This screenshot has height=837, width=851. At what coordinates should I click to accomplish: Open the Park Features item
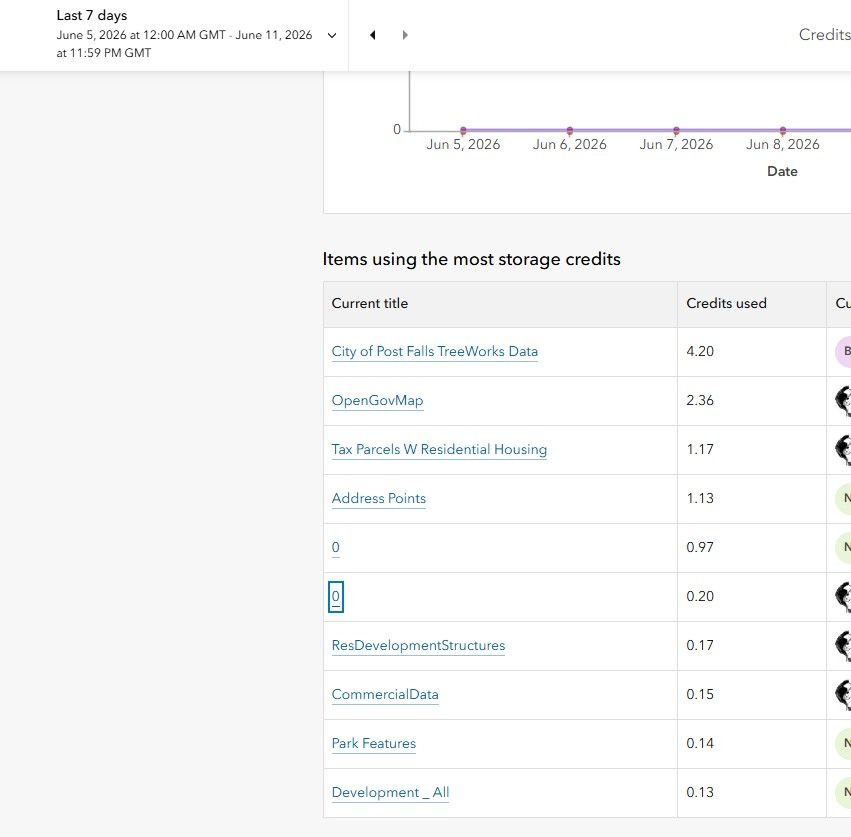click(373, 743)
